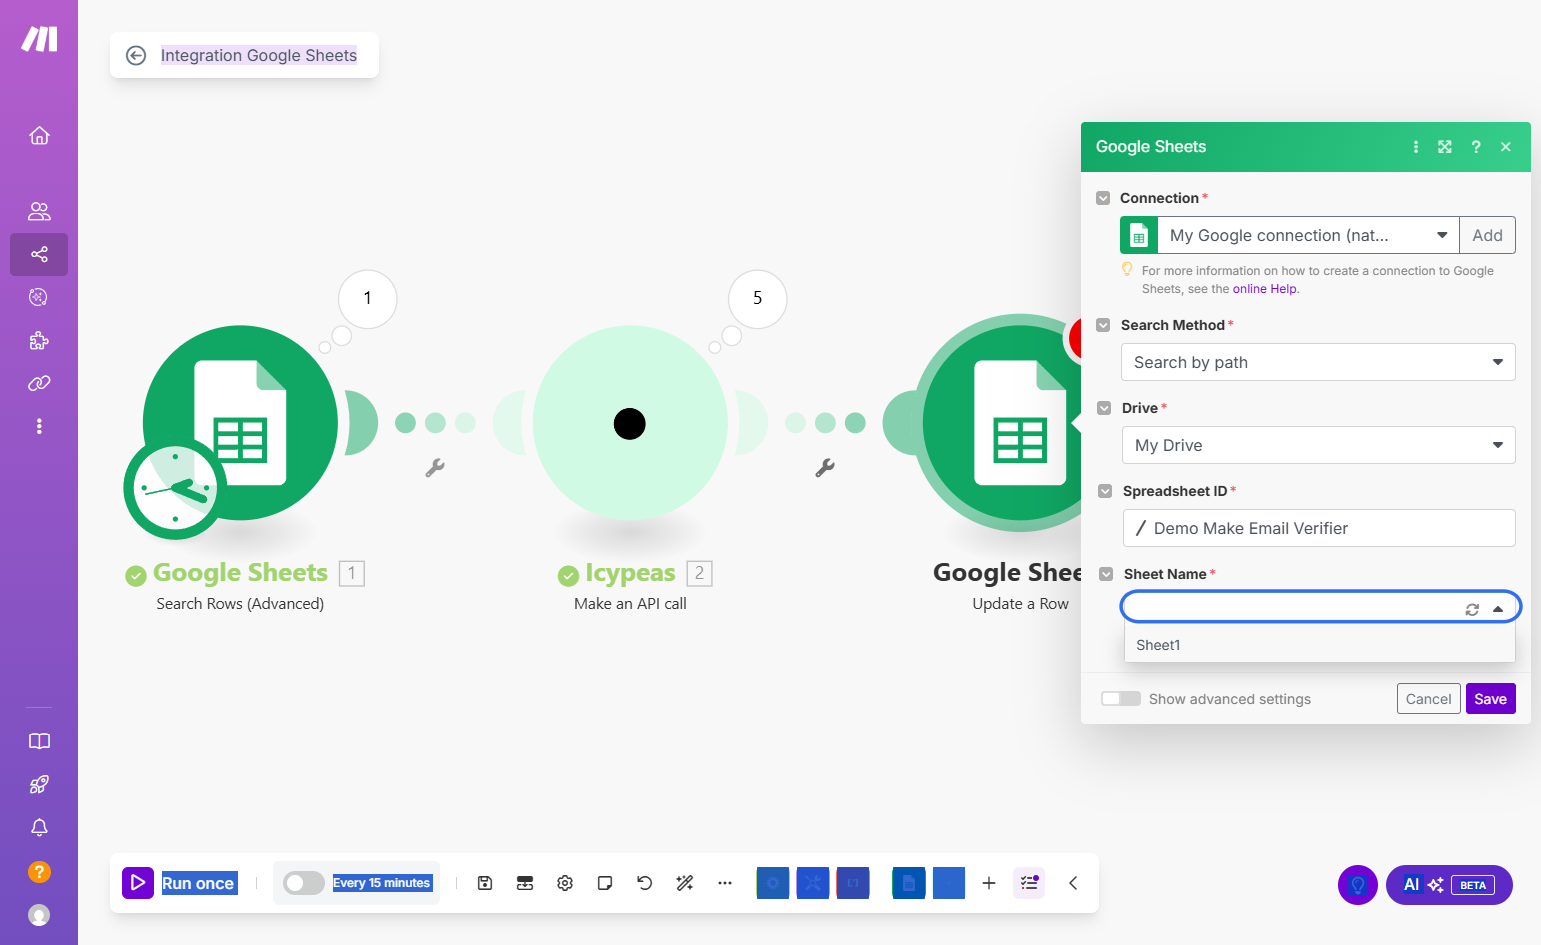Screen dimensions: 1541x945
Task: Click the Cancel button in the panel
Action: pyautogui.click(x=1428, y=699)
